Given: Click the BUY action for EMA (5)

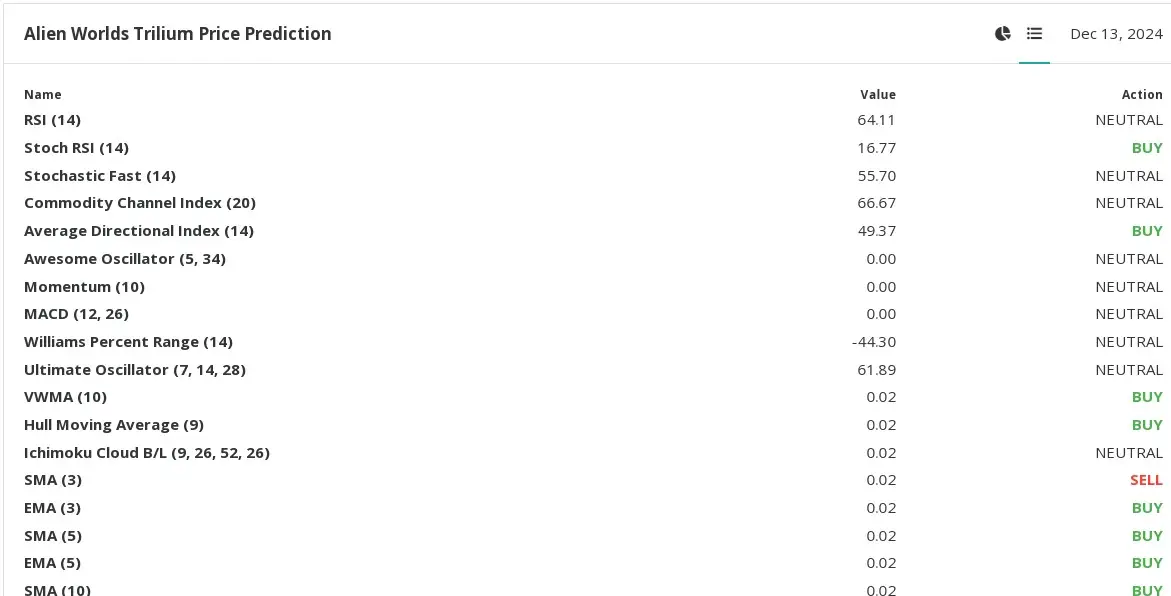Looking at the screenshot, I should 1147,563.
